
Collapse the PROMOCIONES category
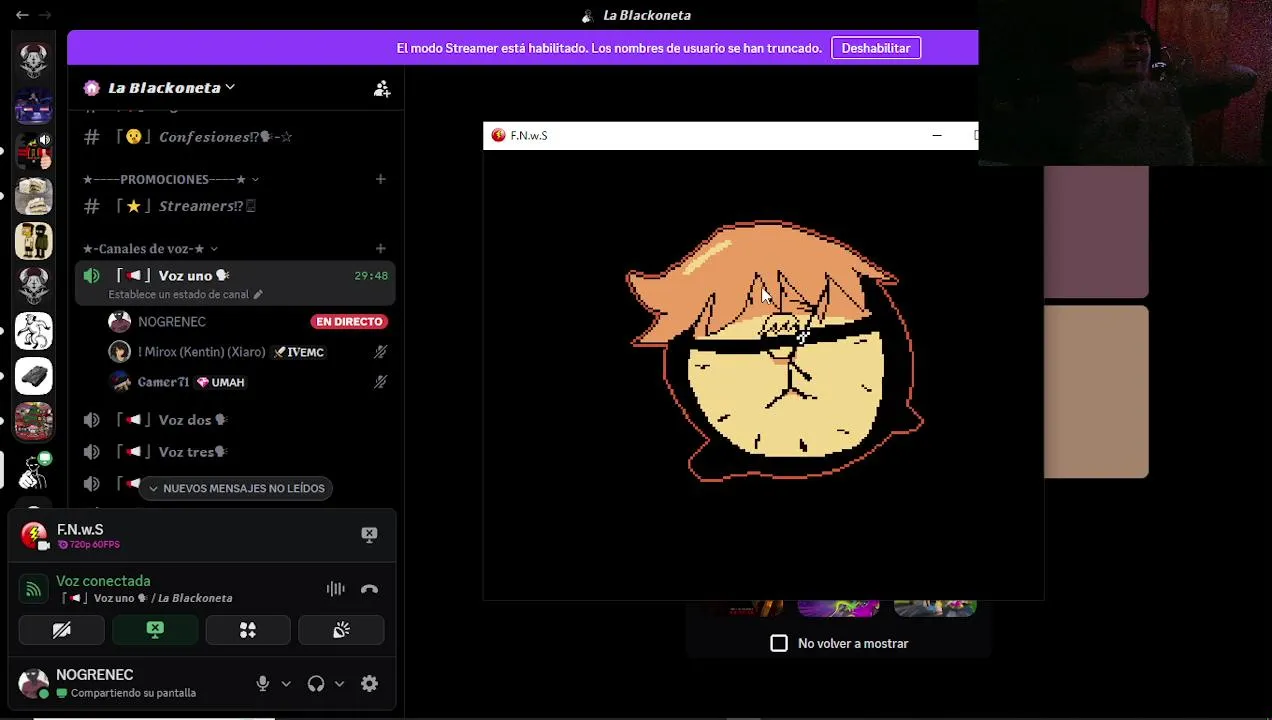(x=171, y=179)
